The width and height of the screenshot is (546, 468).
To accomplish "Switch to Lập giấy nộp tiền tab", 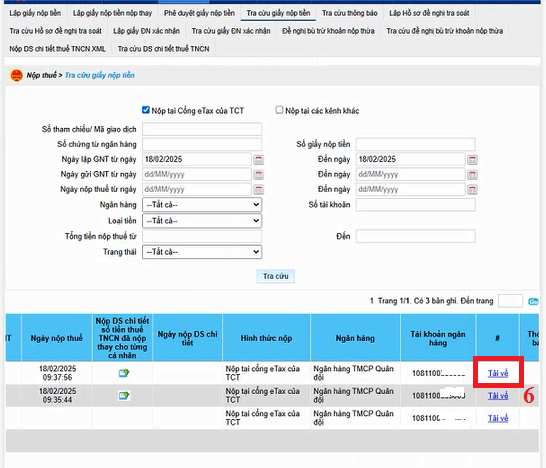I will point(35,13).
